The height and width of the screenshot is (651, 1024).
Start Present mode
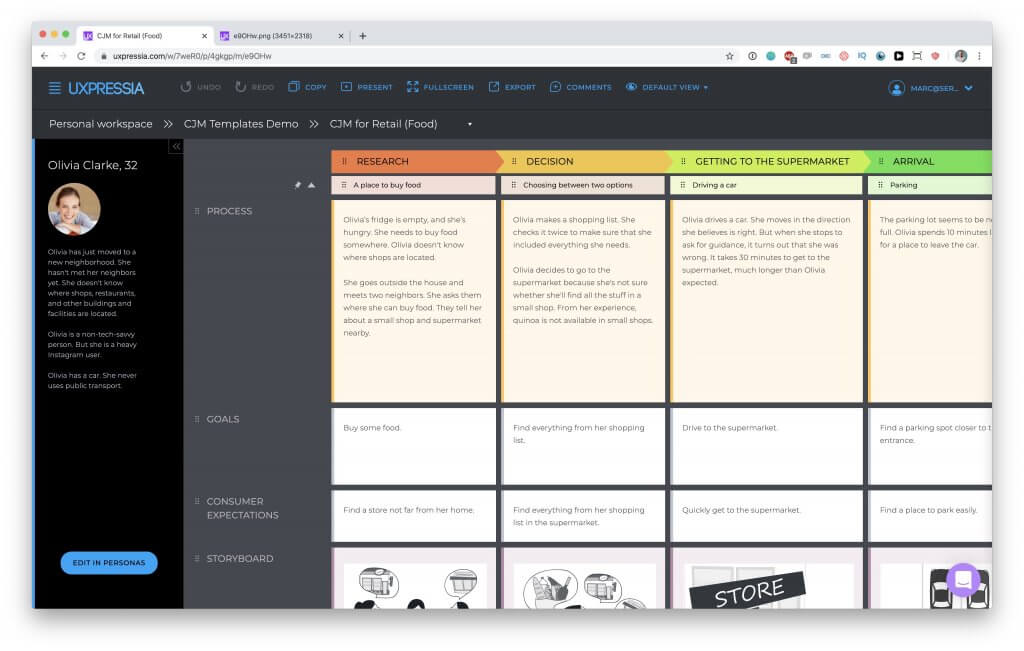(347, 87)
